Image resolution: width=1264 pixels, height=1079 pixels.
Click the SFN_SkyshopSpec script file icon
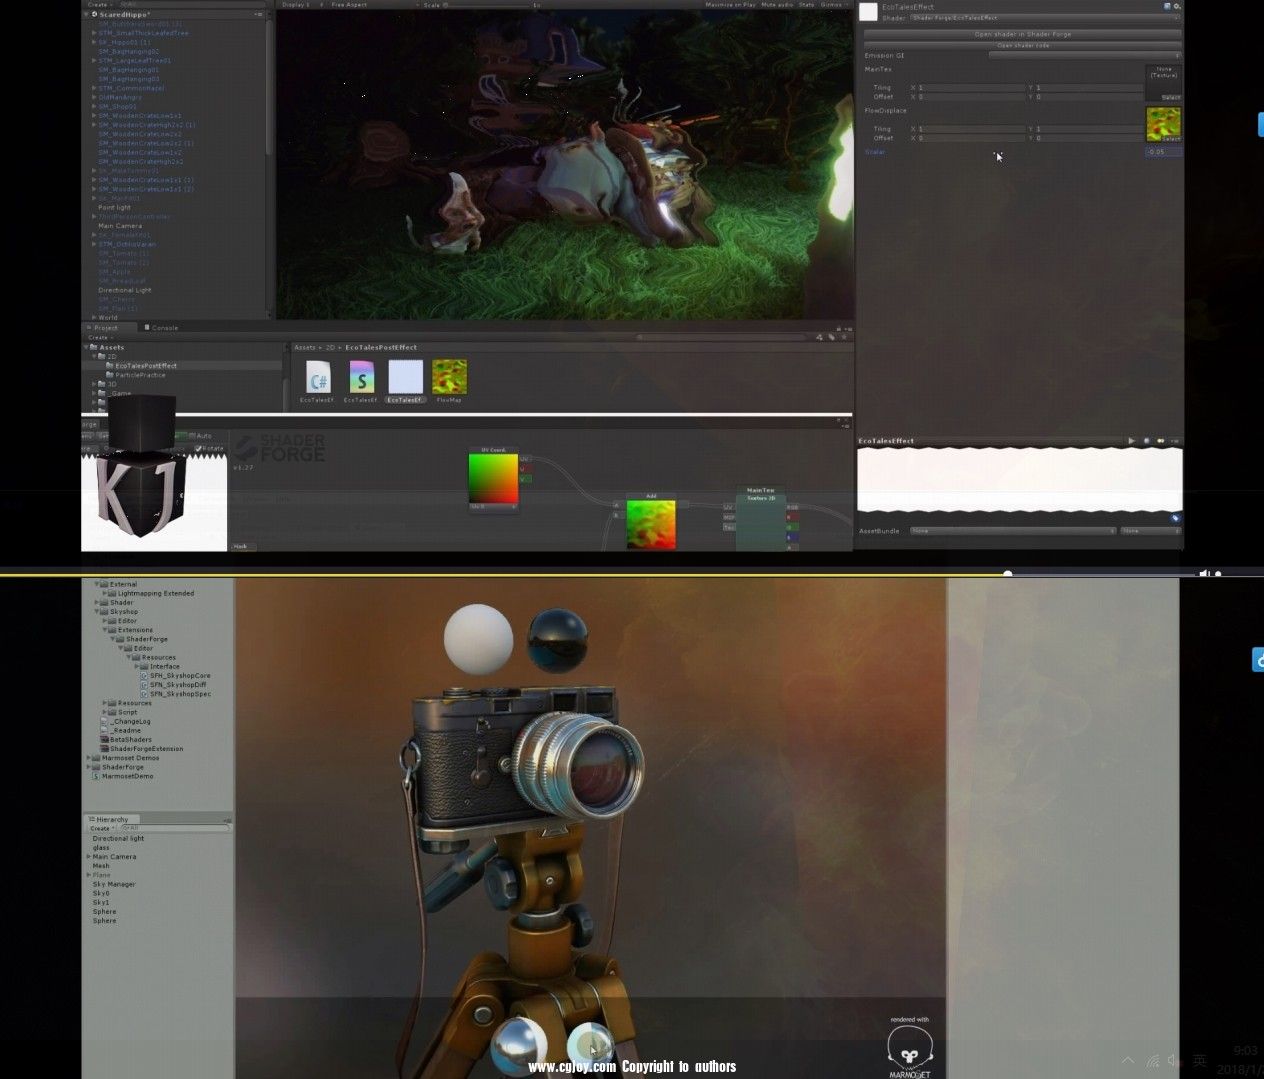coord(144,694)
